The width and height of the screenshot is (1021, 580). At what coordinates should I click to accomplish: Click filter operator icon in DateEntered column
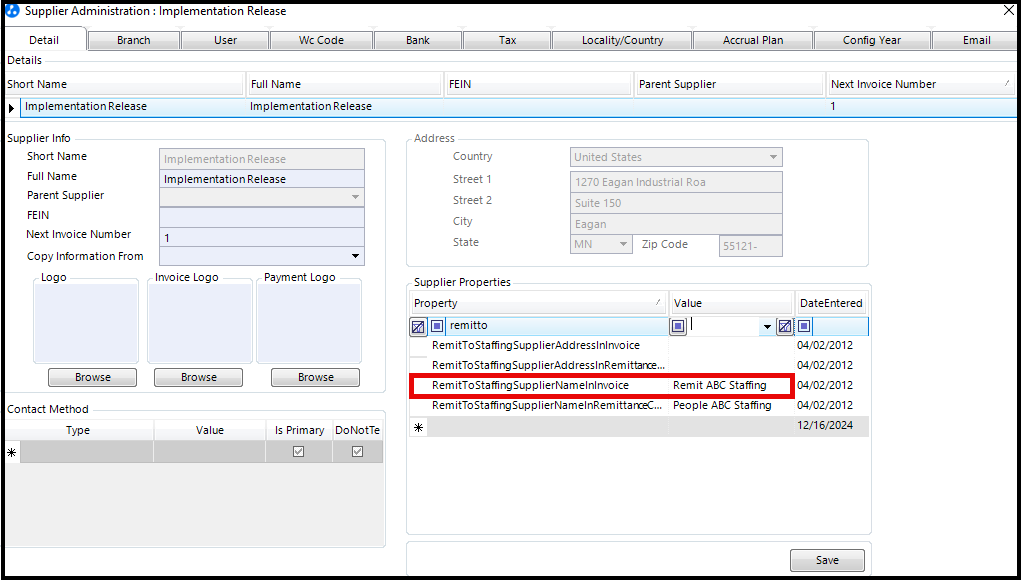pyautogui.click(x=804, y=326)
